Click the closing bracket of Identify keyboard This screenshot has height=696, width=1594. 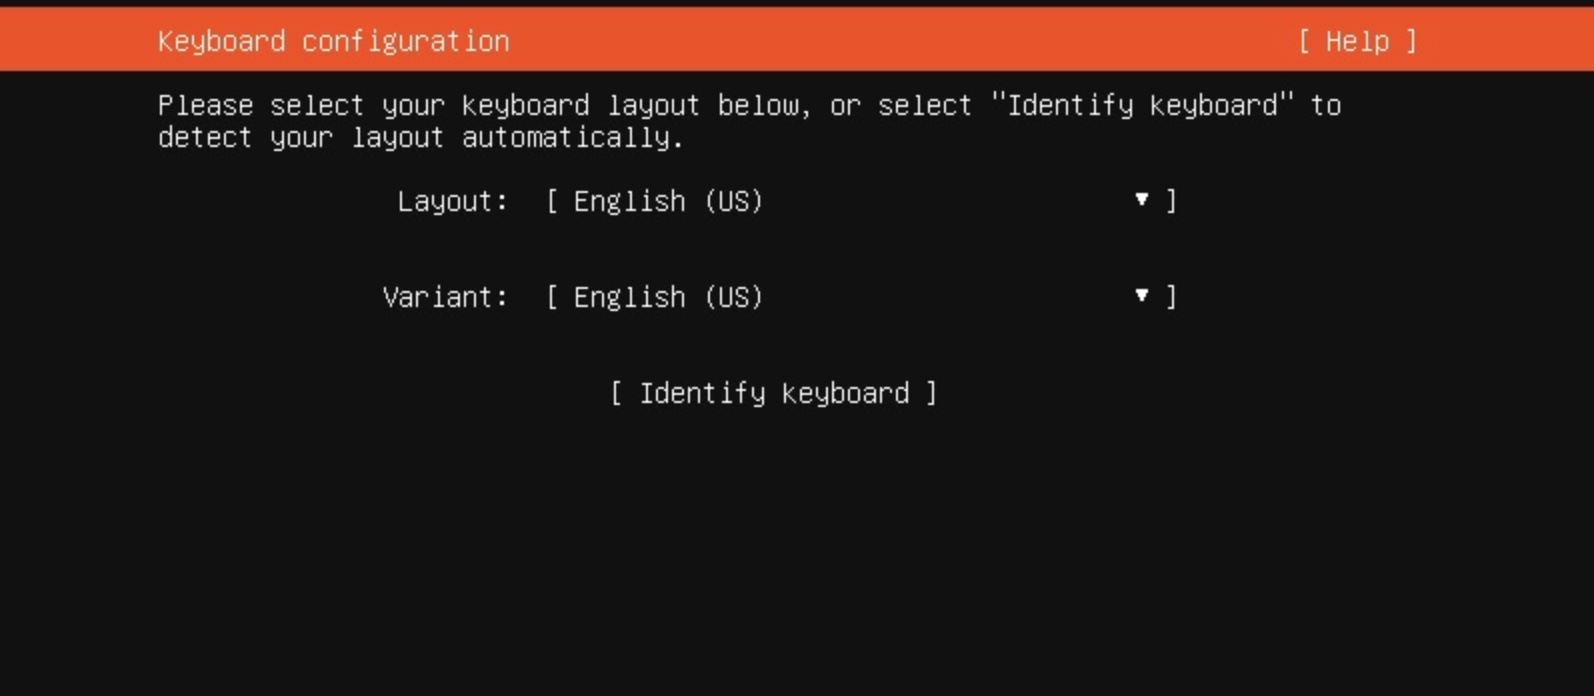pos(931,393)
